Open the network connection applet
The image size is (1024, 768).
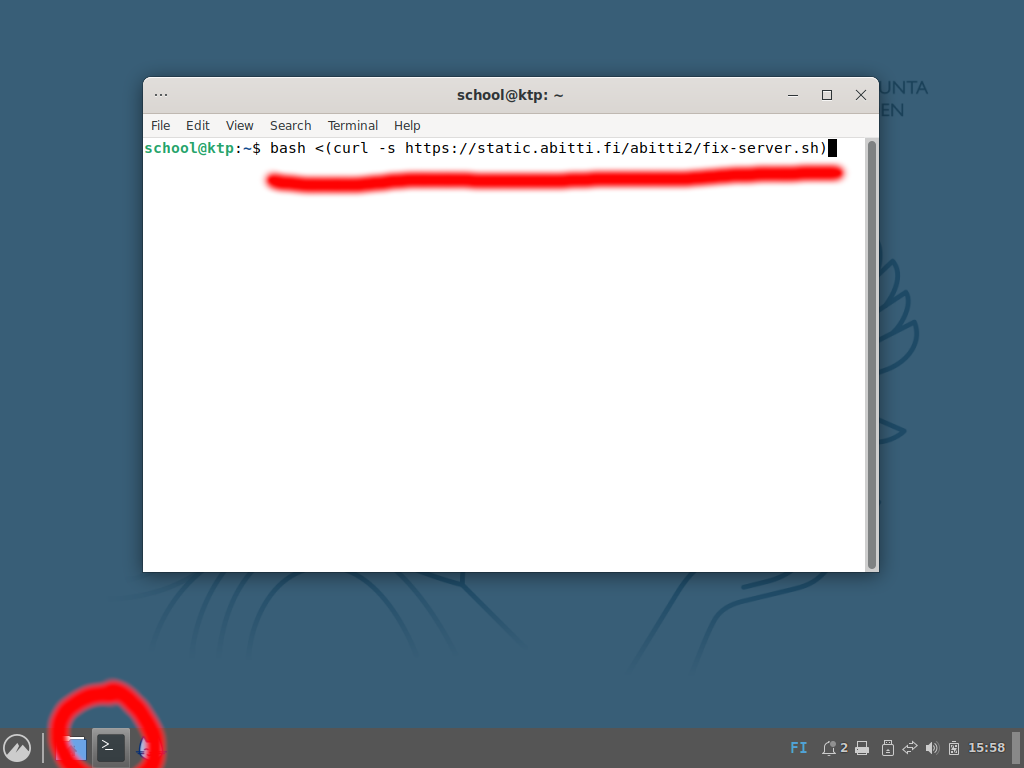pyautogui.click(x=910, y=748)
